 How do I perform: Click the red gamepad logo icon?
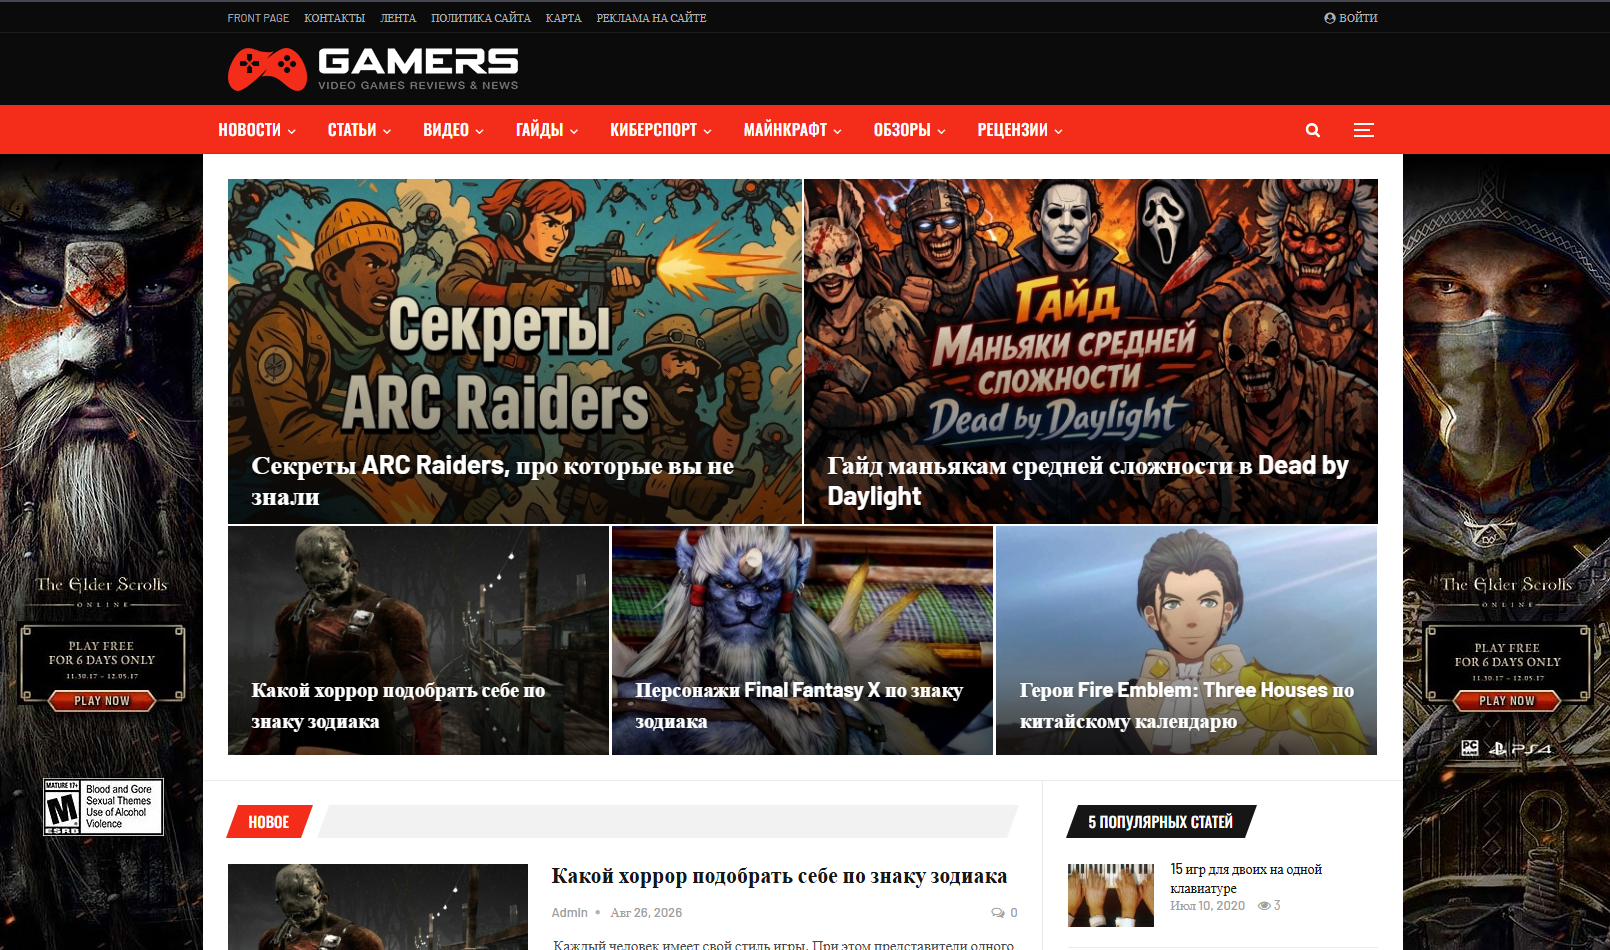pos(267,69)
